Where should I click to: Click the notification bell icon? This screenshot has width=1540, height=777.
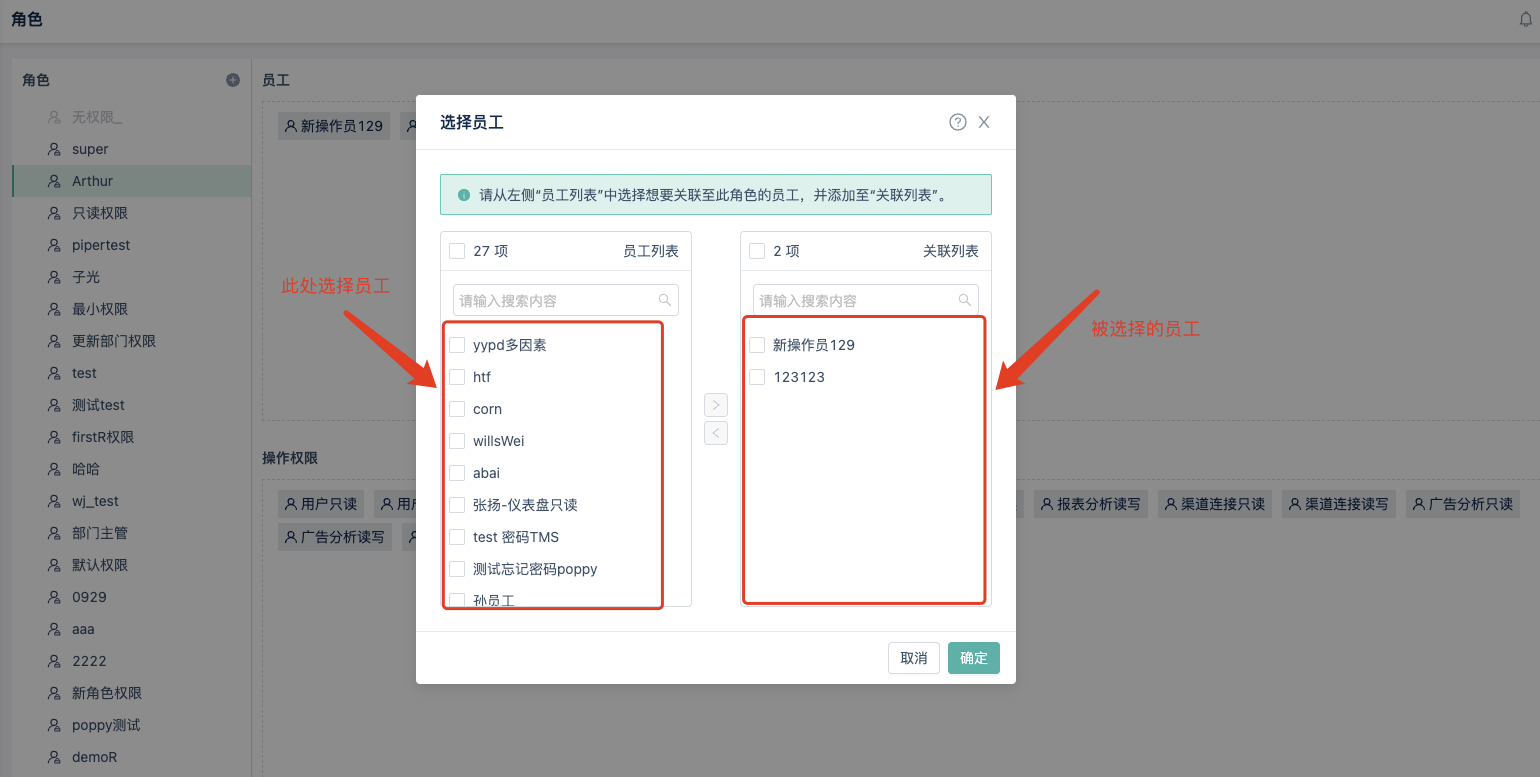click(1525, 19)
